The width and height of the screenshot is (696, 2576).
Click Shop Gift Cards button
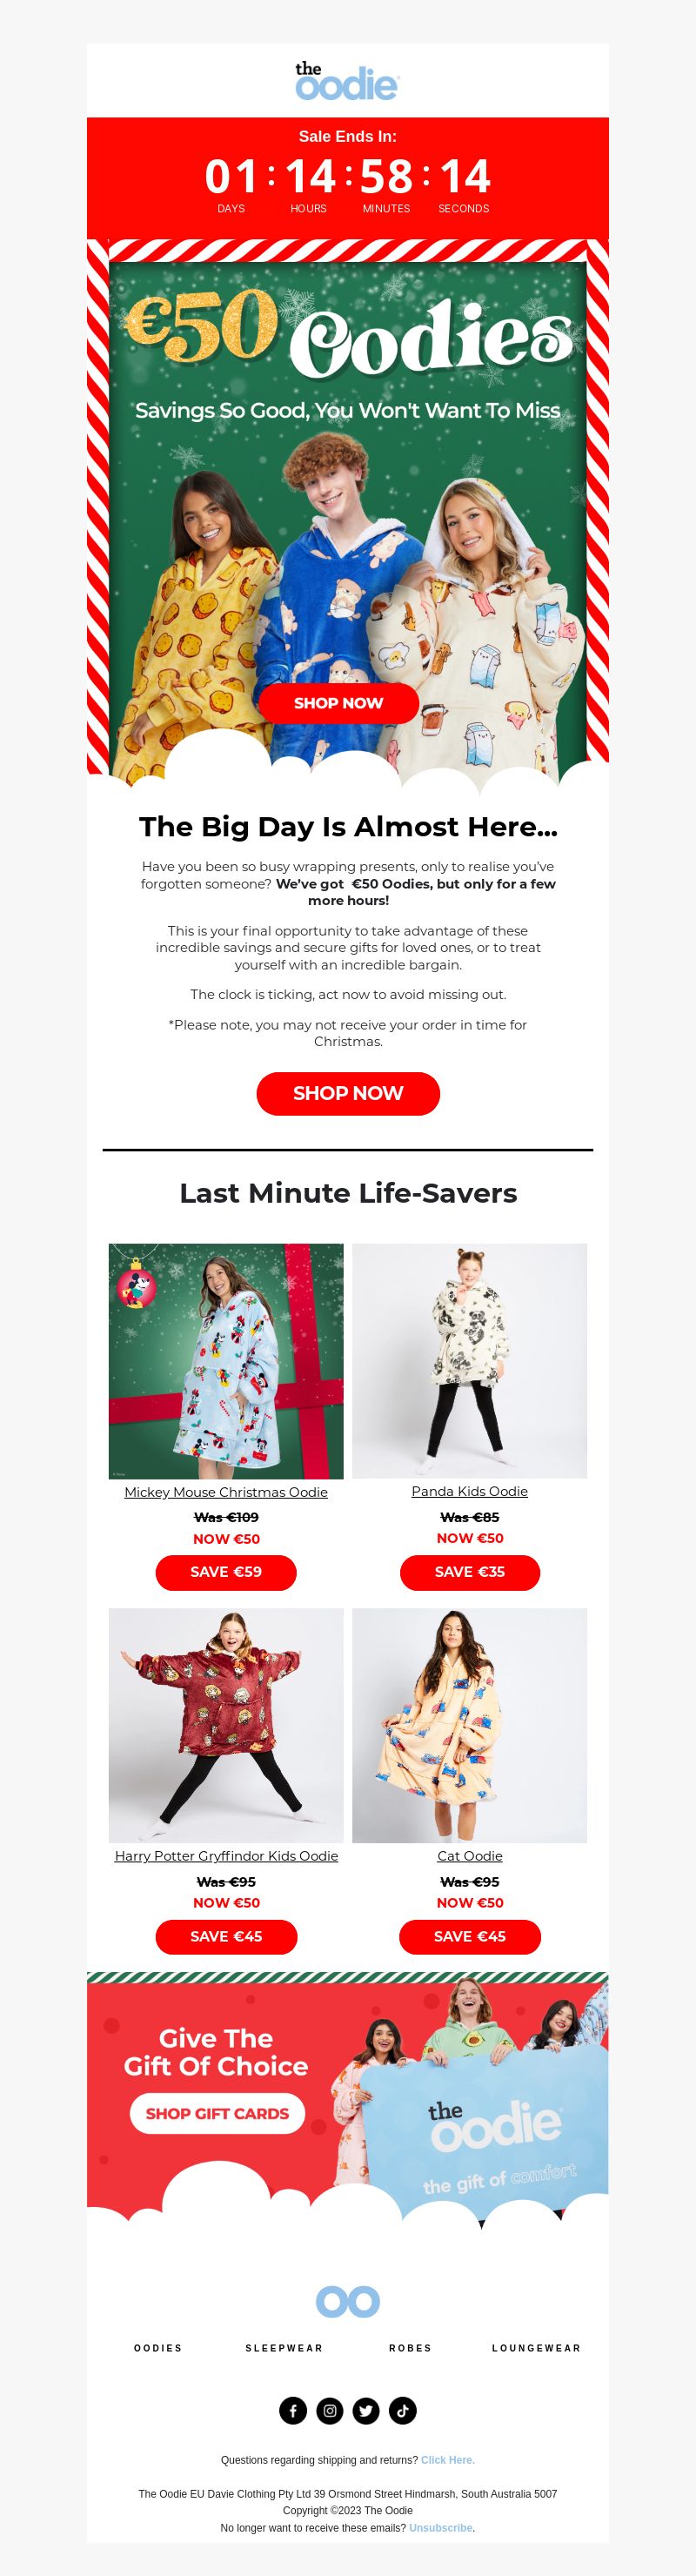(x=217, y=2113)
